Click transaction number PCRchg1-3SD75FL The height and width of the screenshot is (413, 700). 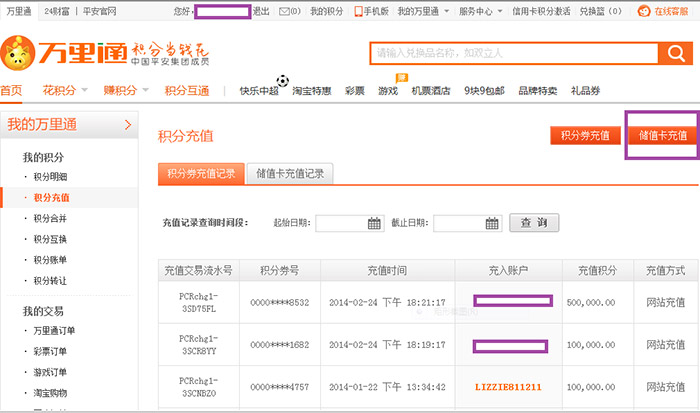[x=199, y=302]
